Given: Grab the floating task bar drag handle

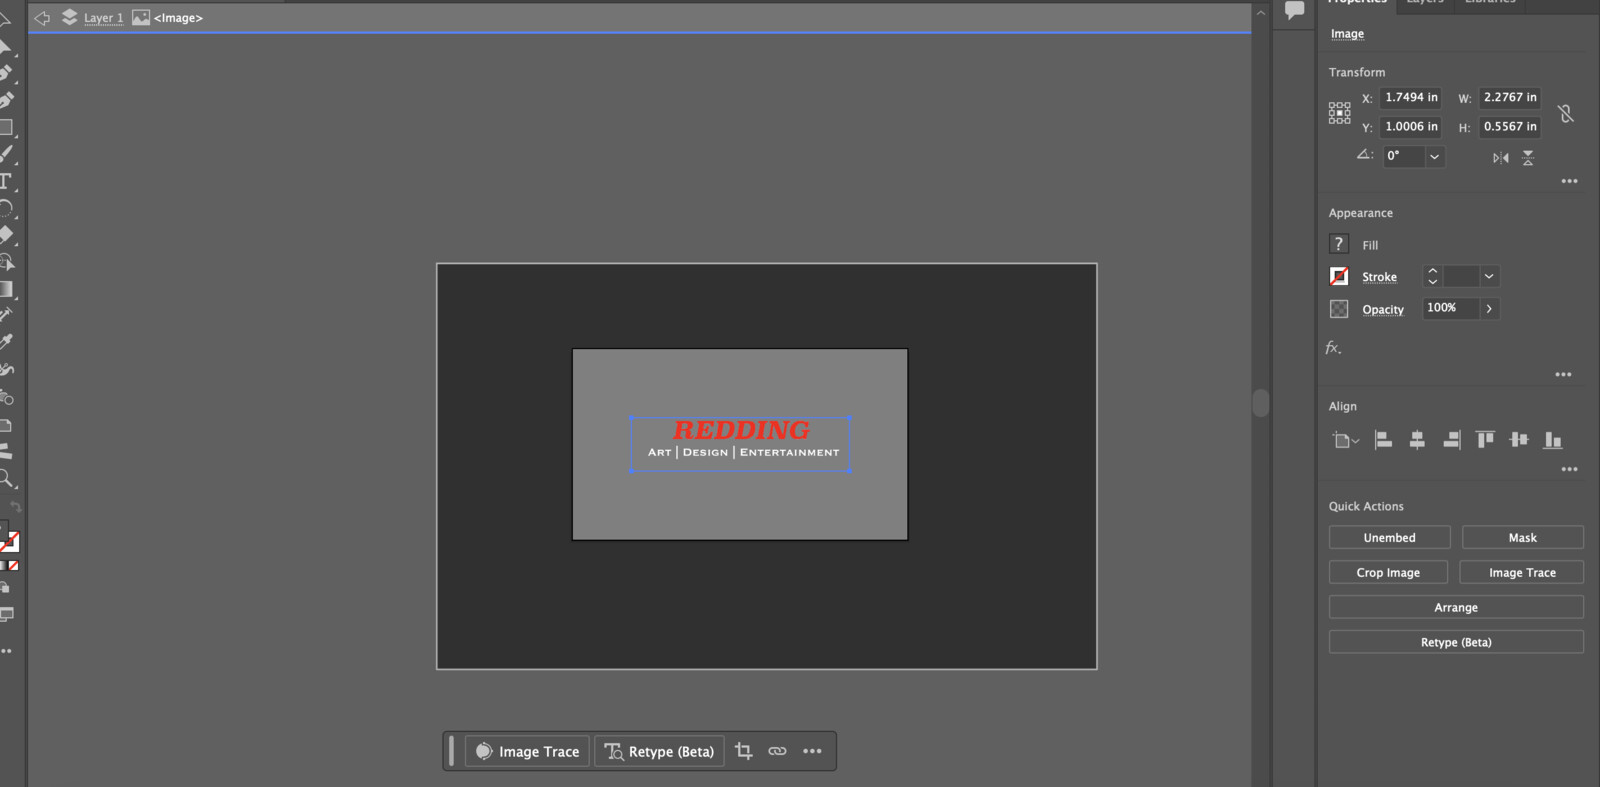Looking at the screenshot, I should click(452, 751).
